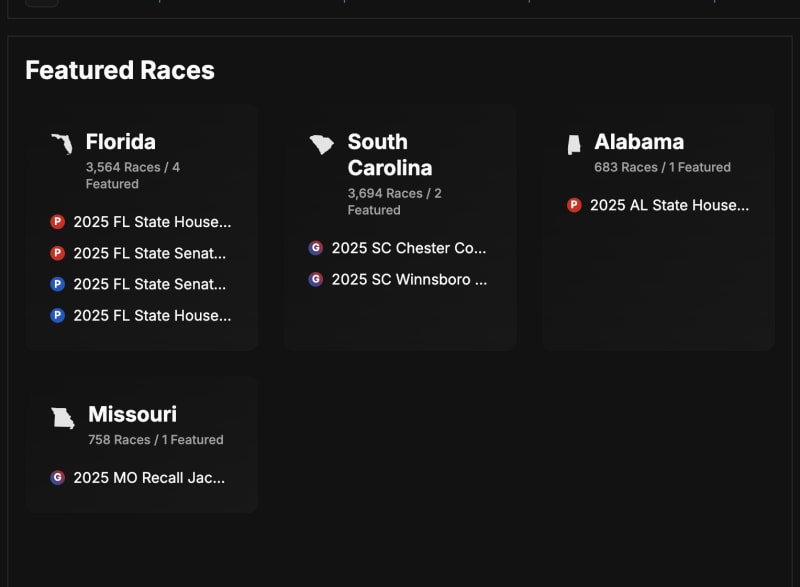The image size is (800, 587).
Task: Select the Missouri heading
Action: click(132, 414)
